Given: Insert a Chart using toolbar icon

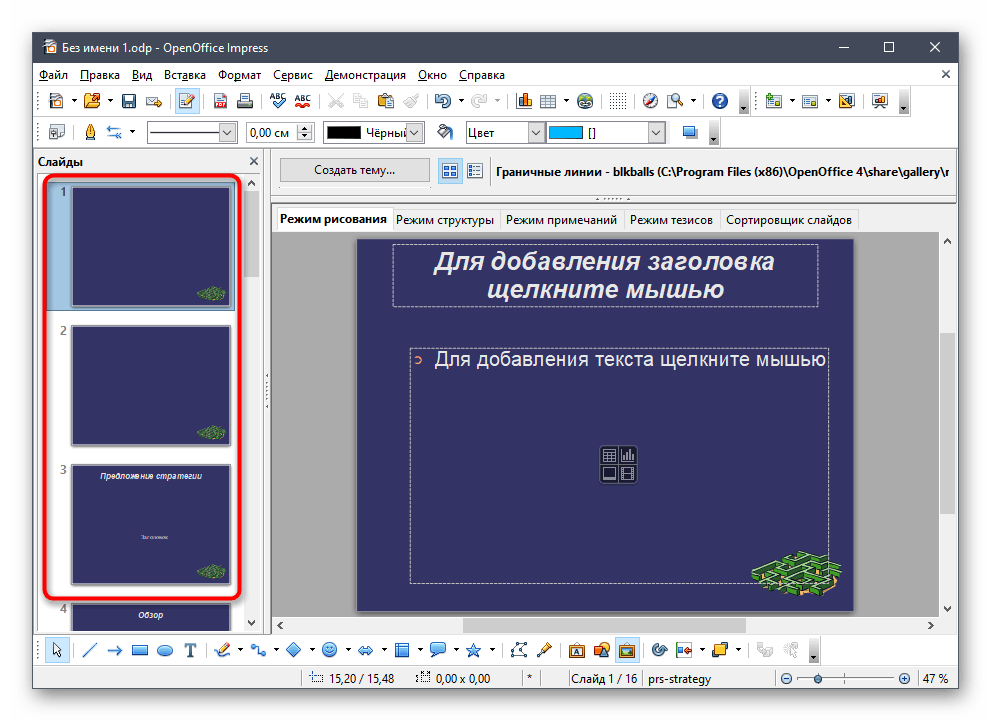Looking at the screenshot, I should point(524,101).
